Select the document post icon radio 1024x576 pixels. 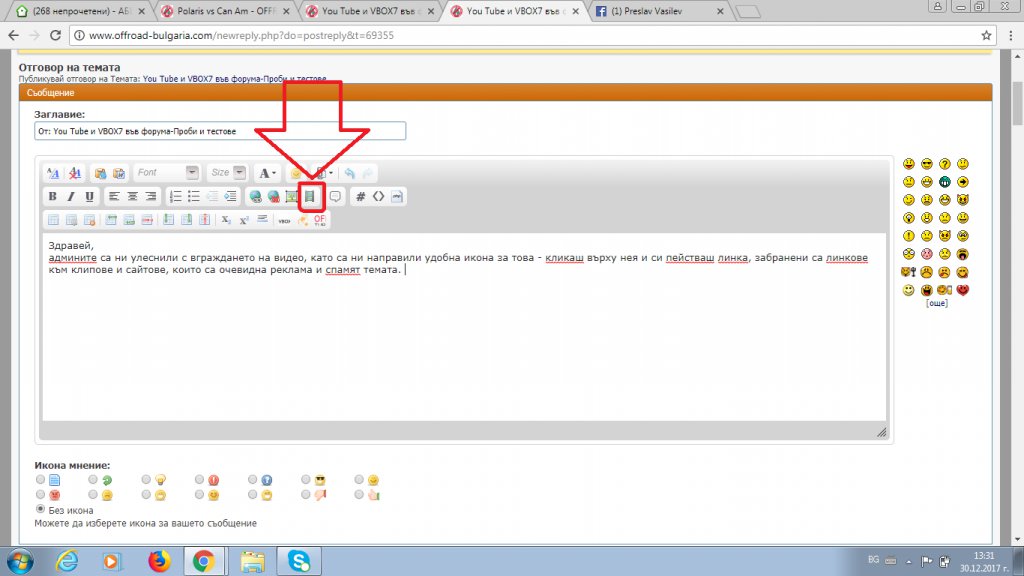[40, 479]
